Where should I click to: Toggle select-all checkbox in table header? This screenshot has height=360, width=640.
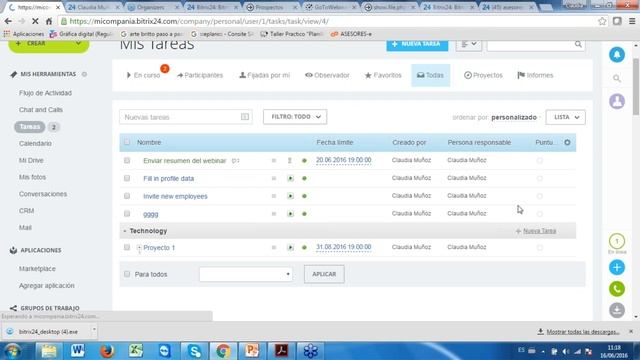coord(127,142)
